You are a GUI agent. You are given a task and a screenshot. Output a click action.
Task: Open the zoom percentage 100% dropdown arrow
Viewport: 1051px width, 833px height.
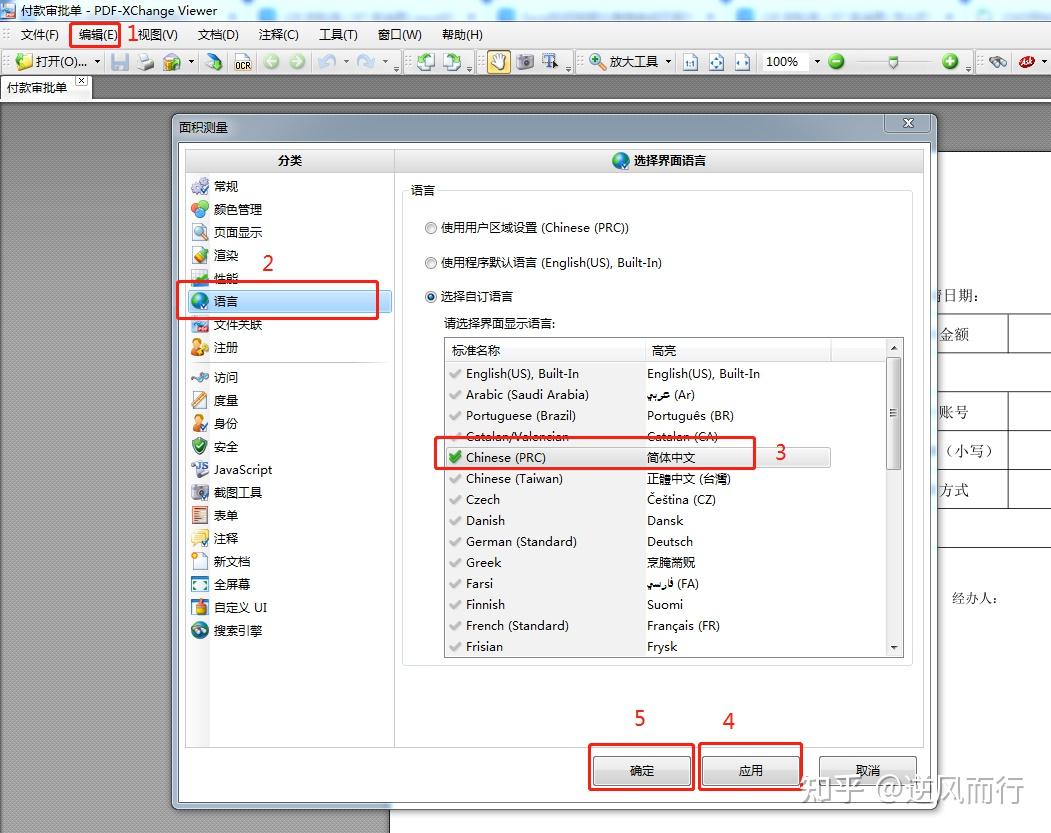pyautogui.click(x=817, y=62)
